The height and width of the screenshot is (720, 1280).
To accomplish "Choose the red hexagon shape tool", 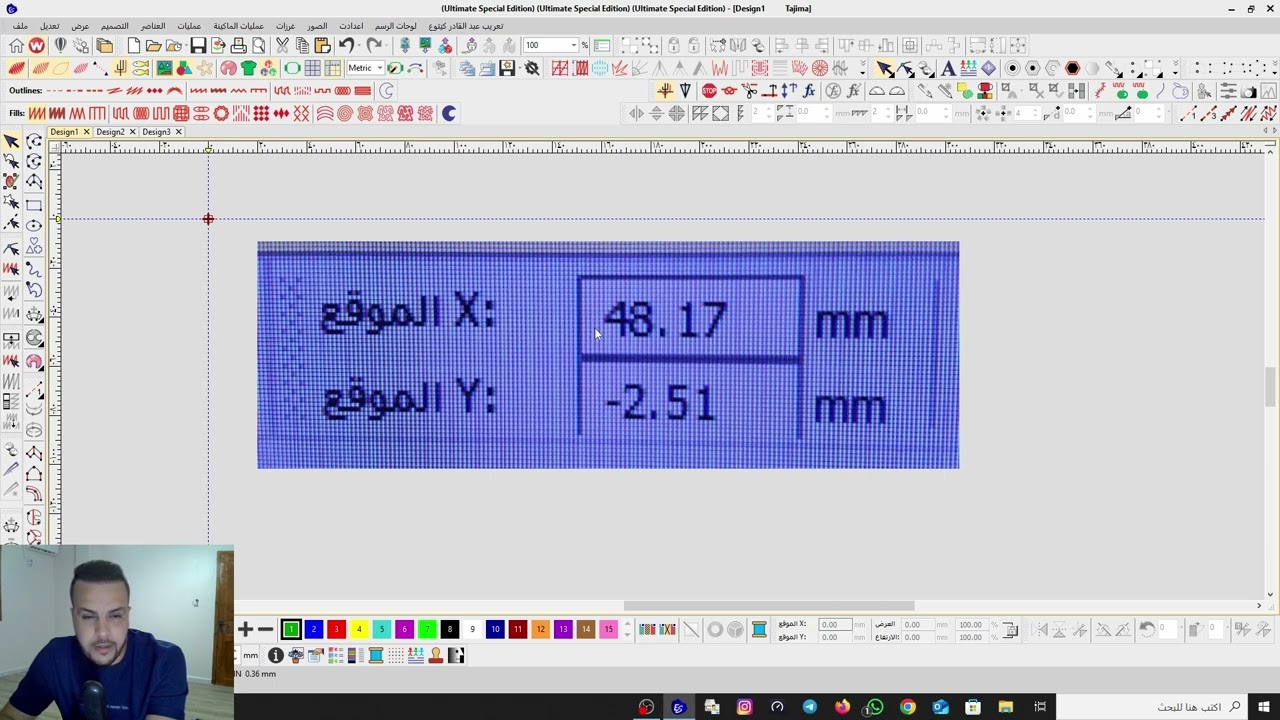I will pyautogui.click(x=1072, y=68).
